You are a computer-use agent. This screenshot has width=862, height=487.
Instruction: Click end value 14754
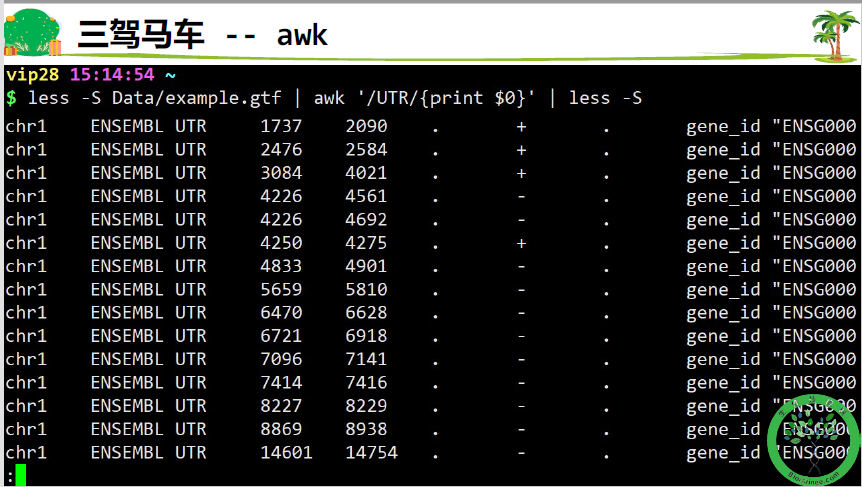point(372,452)
